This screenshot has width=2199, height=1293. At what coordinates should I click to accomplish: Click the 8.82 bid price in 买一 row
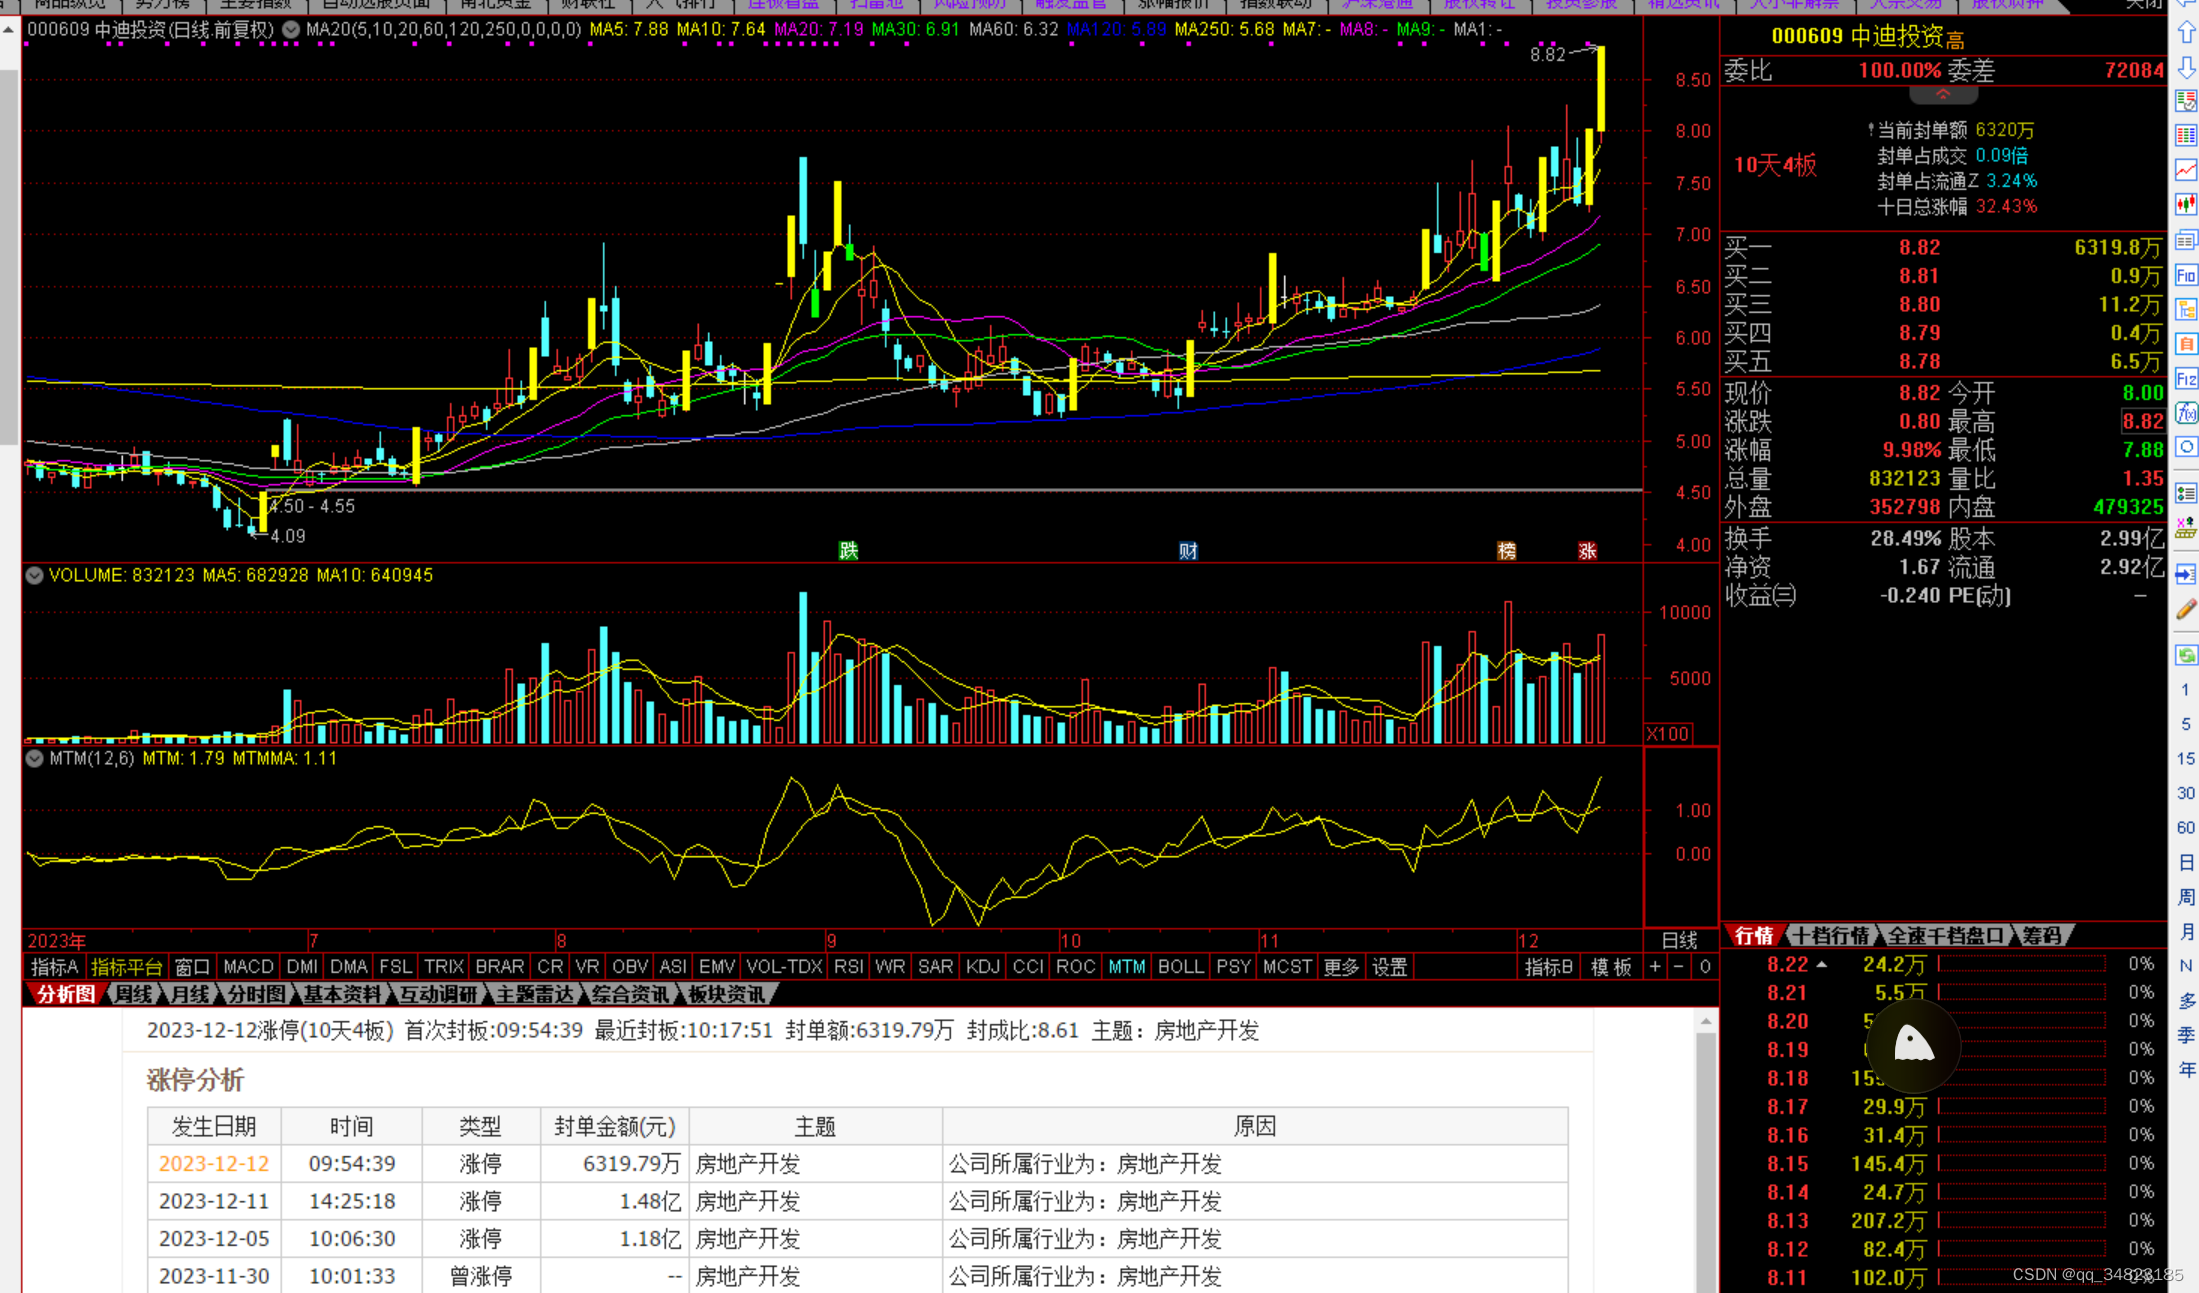(x=1919, y=247)
